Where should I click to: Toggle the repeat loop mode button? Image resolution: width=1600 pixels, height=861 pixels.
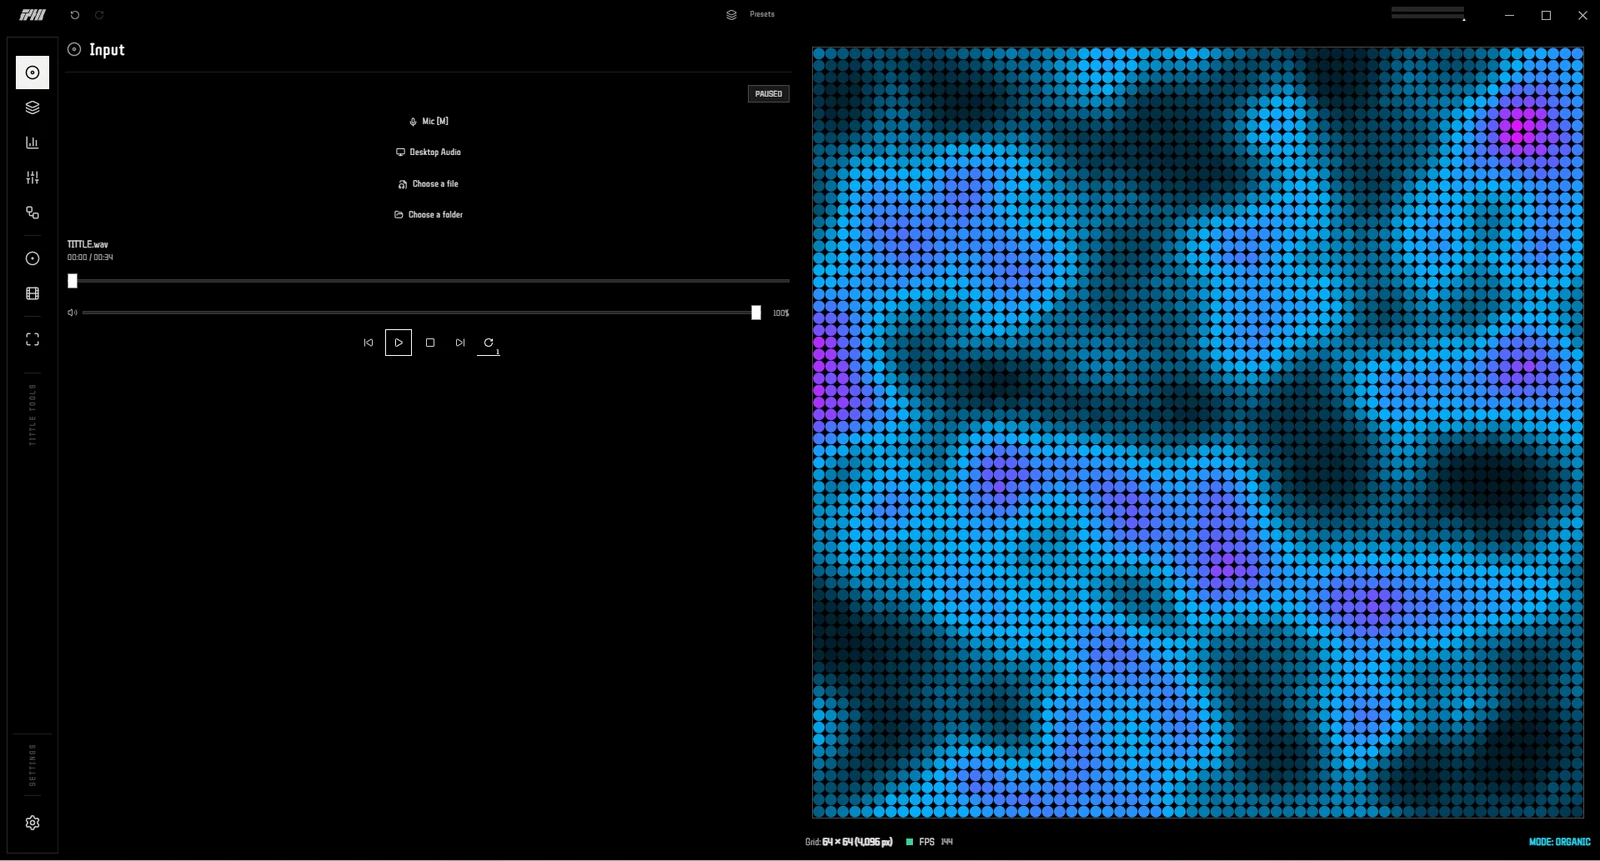click(488, 343)
